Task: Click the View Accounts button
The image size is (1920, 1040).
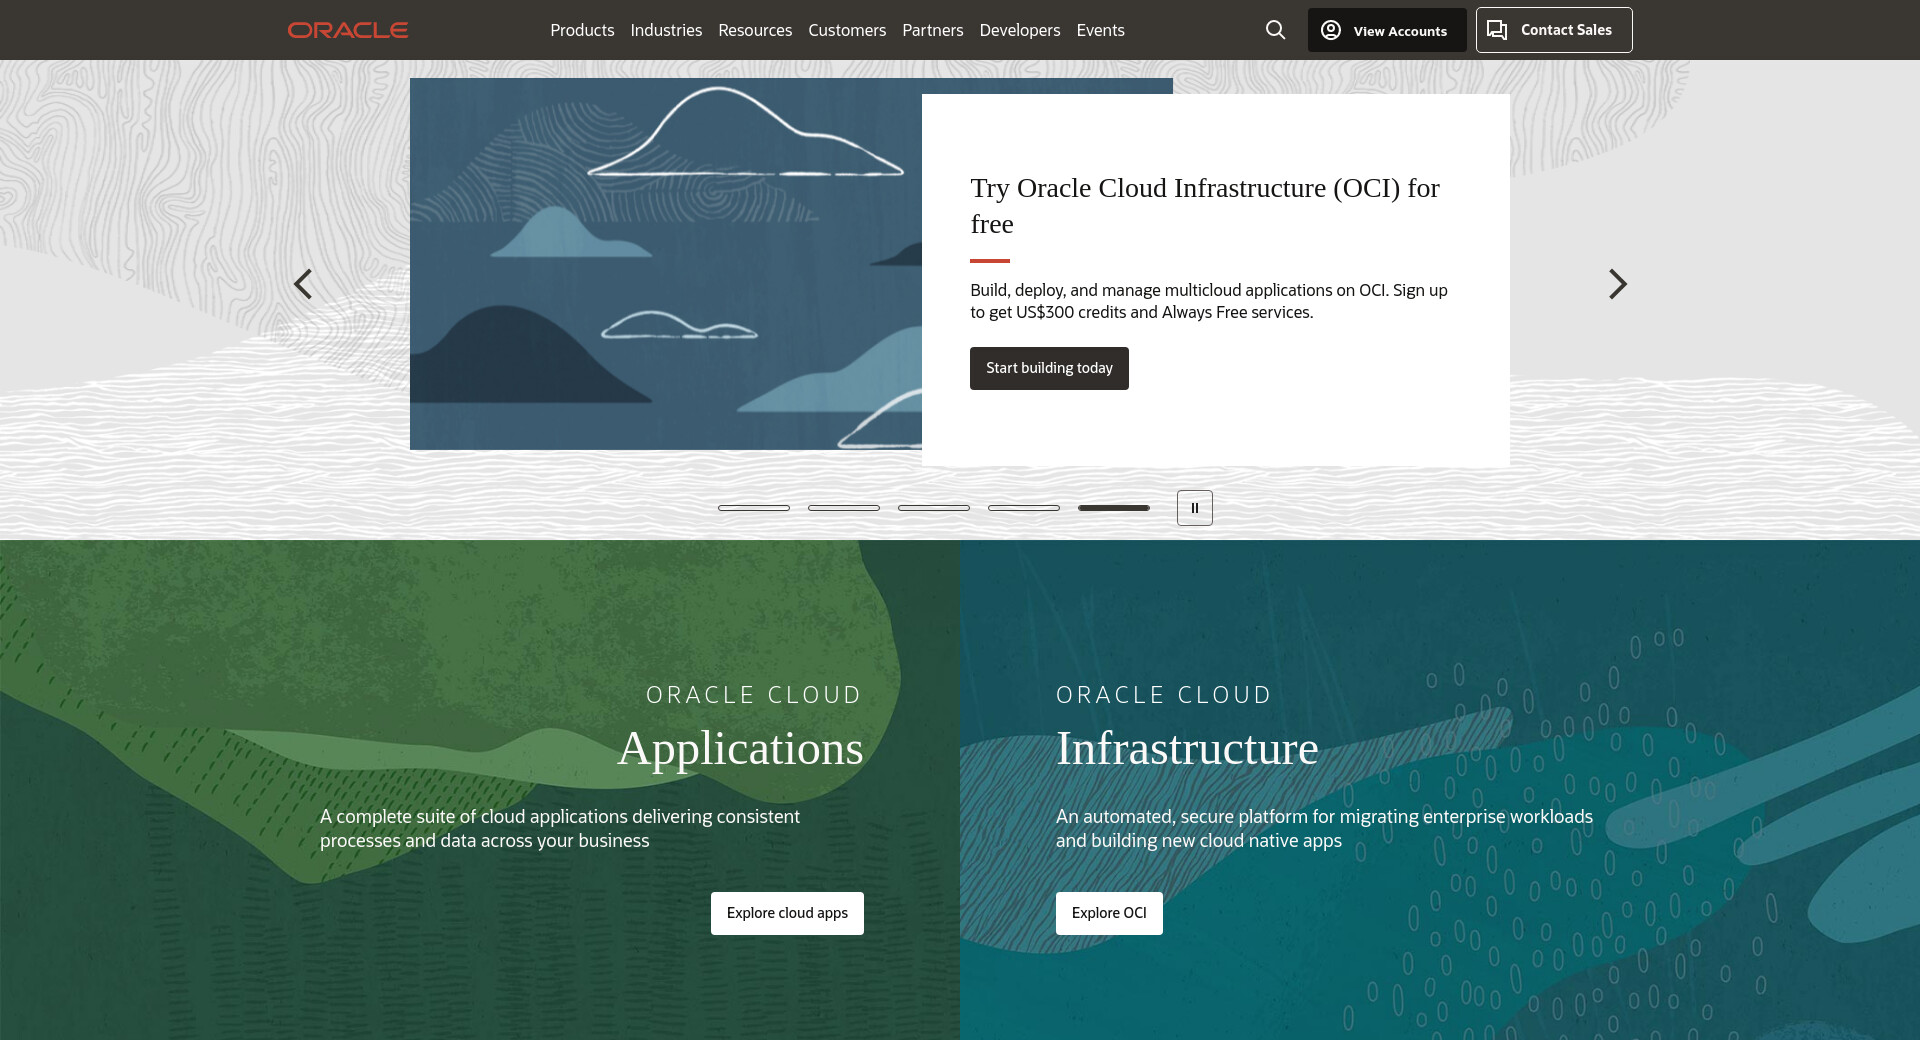Action: 1386,30
